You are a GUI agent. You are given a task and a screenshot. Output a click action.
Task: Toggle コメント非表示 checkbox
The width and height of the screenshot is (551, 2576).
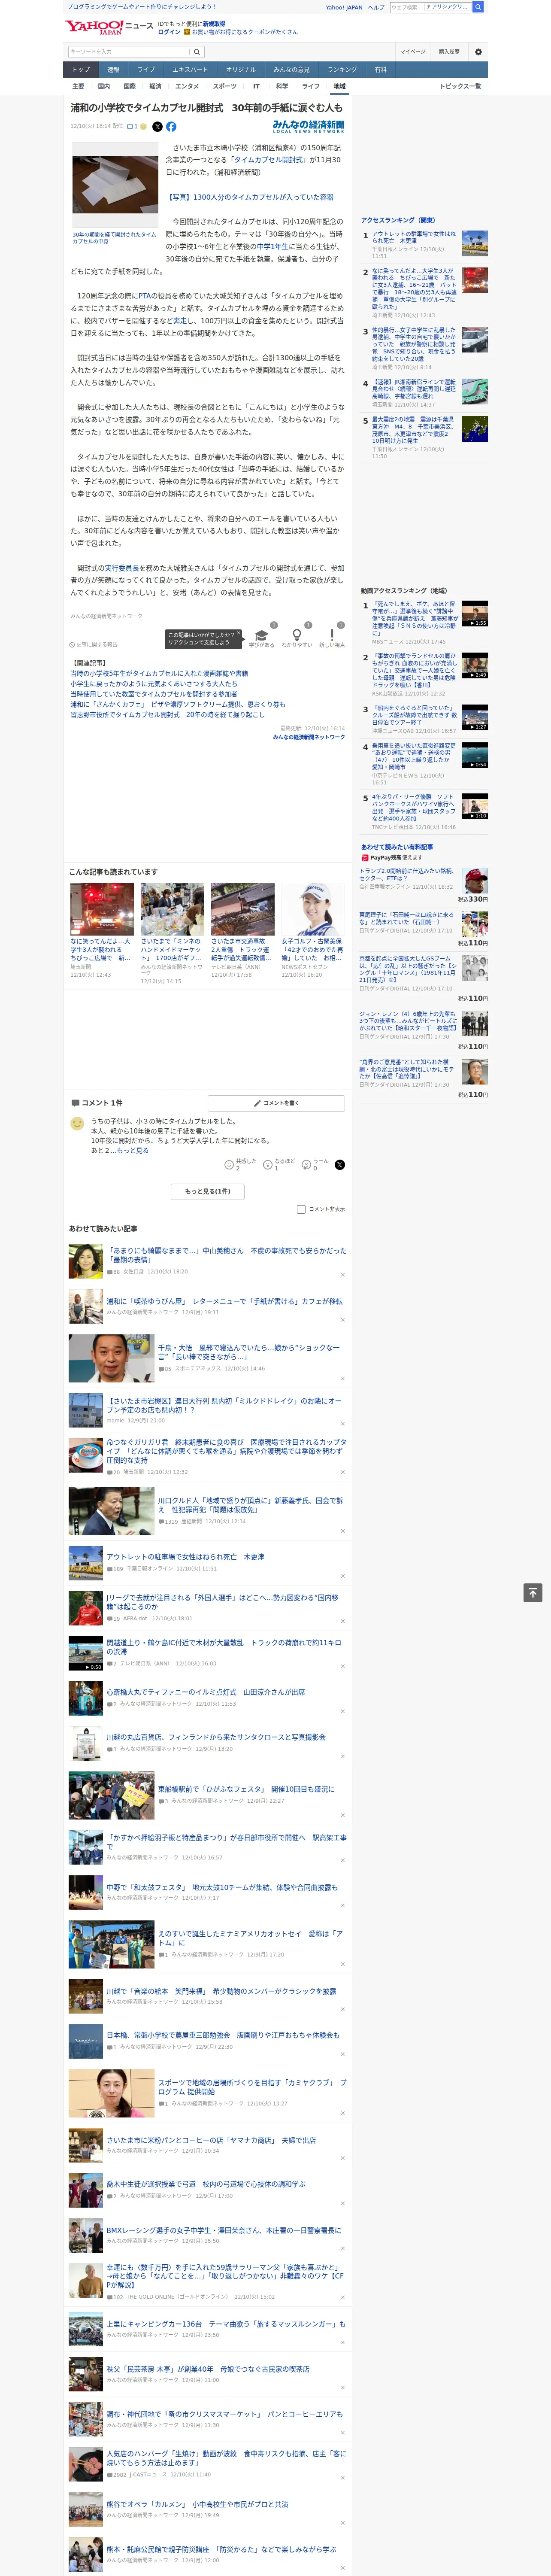pyautogui.click(x=301, y=1209)
